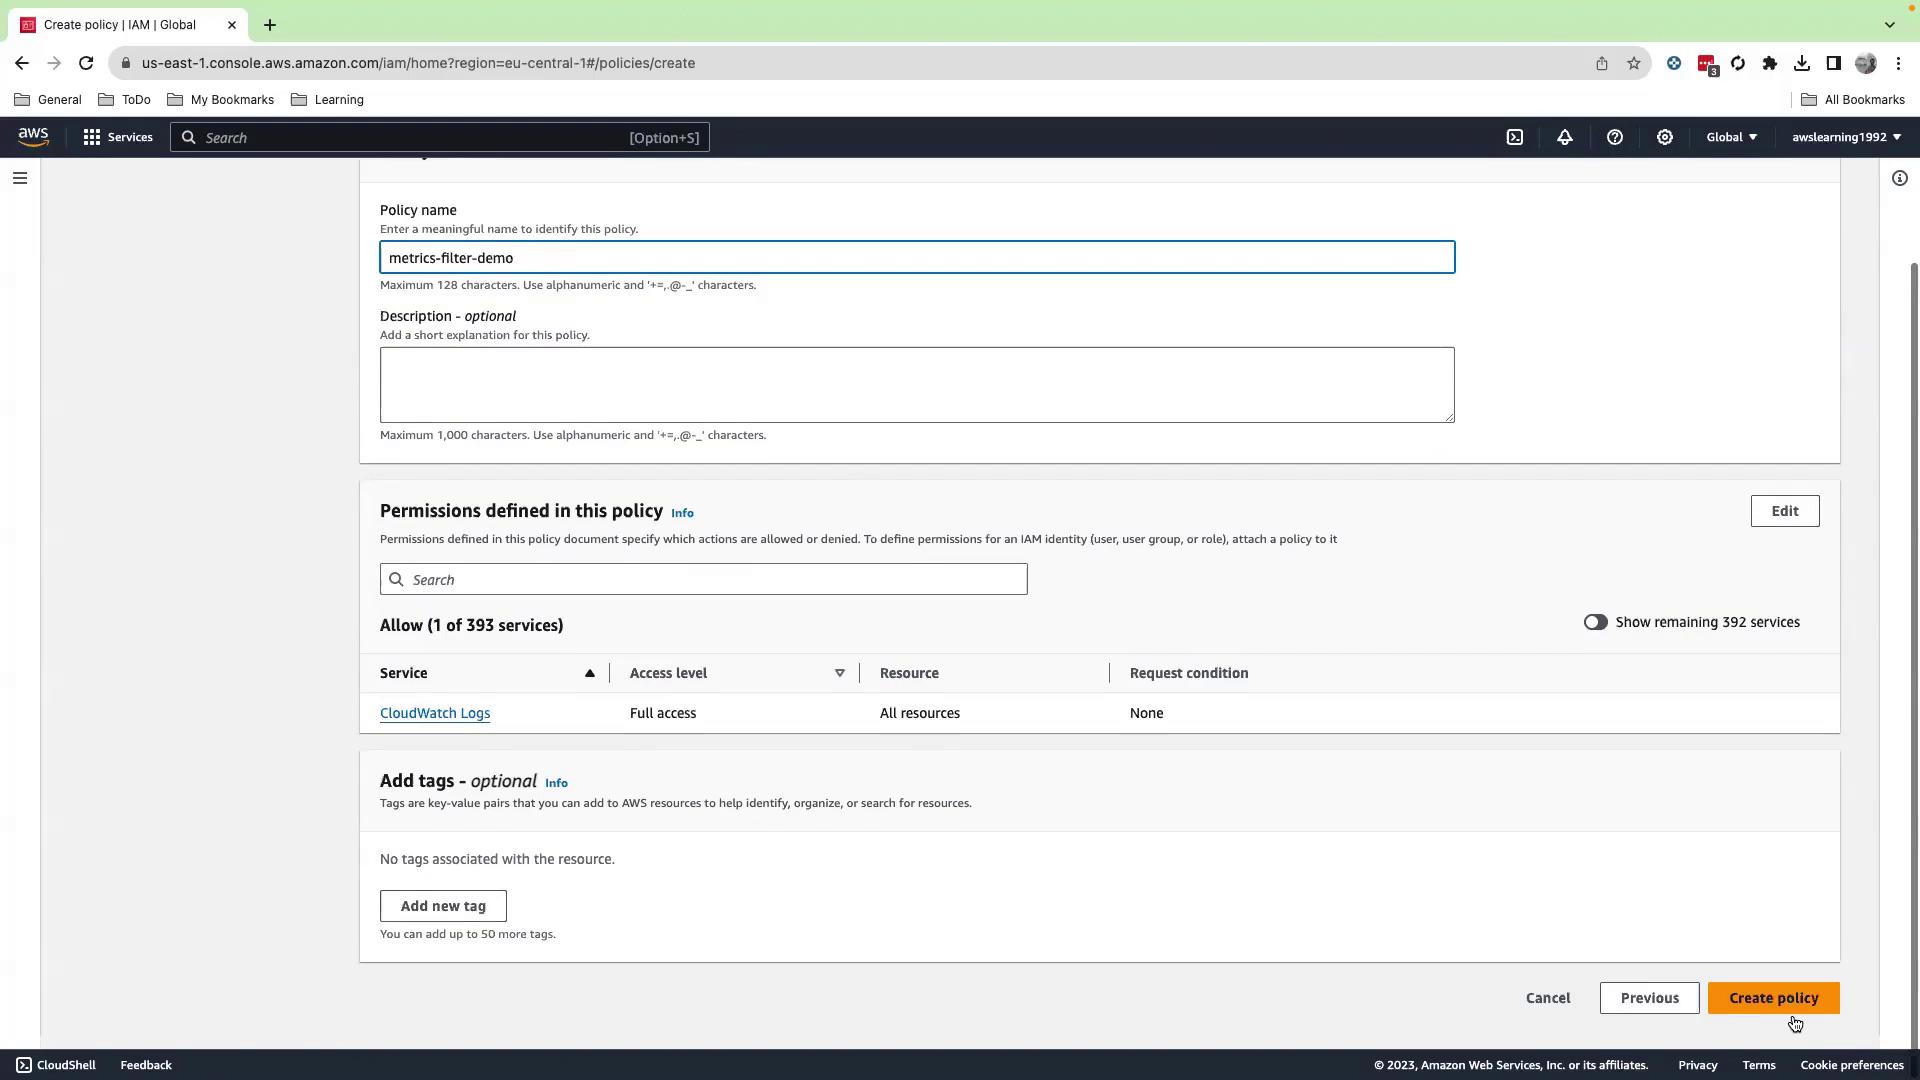Bookmark this page with the star icon
Viewport: 1920px width, 1080px height.
tap(1634, 63)
